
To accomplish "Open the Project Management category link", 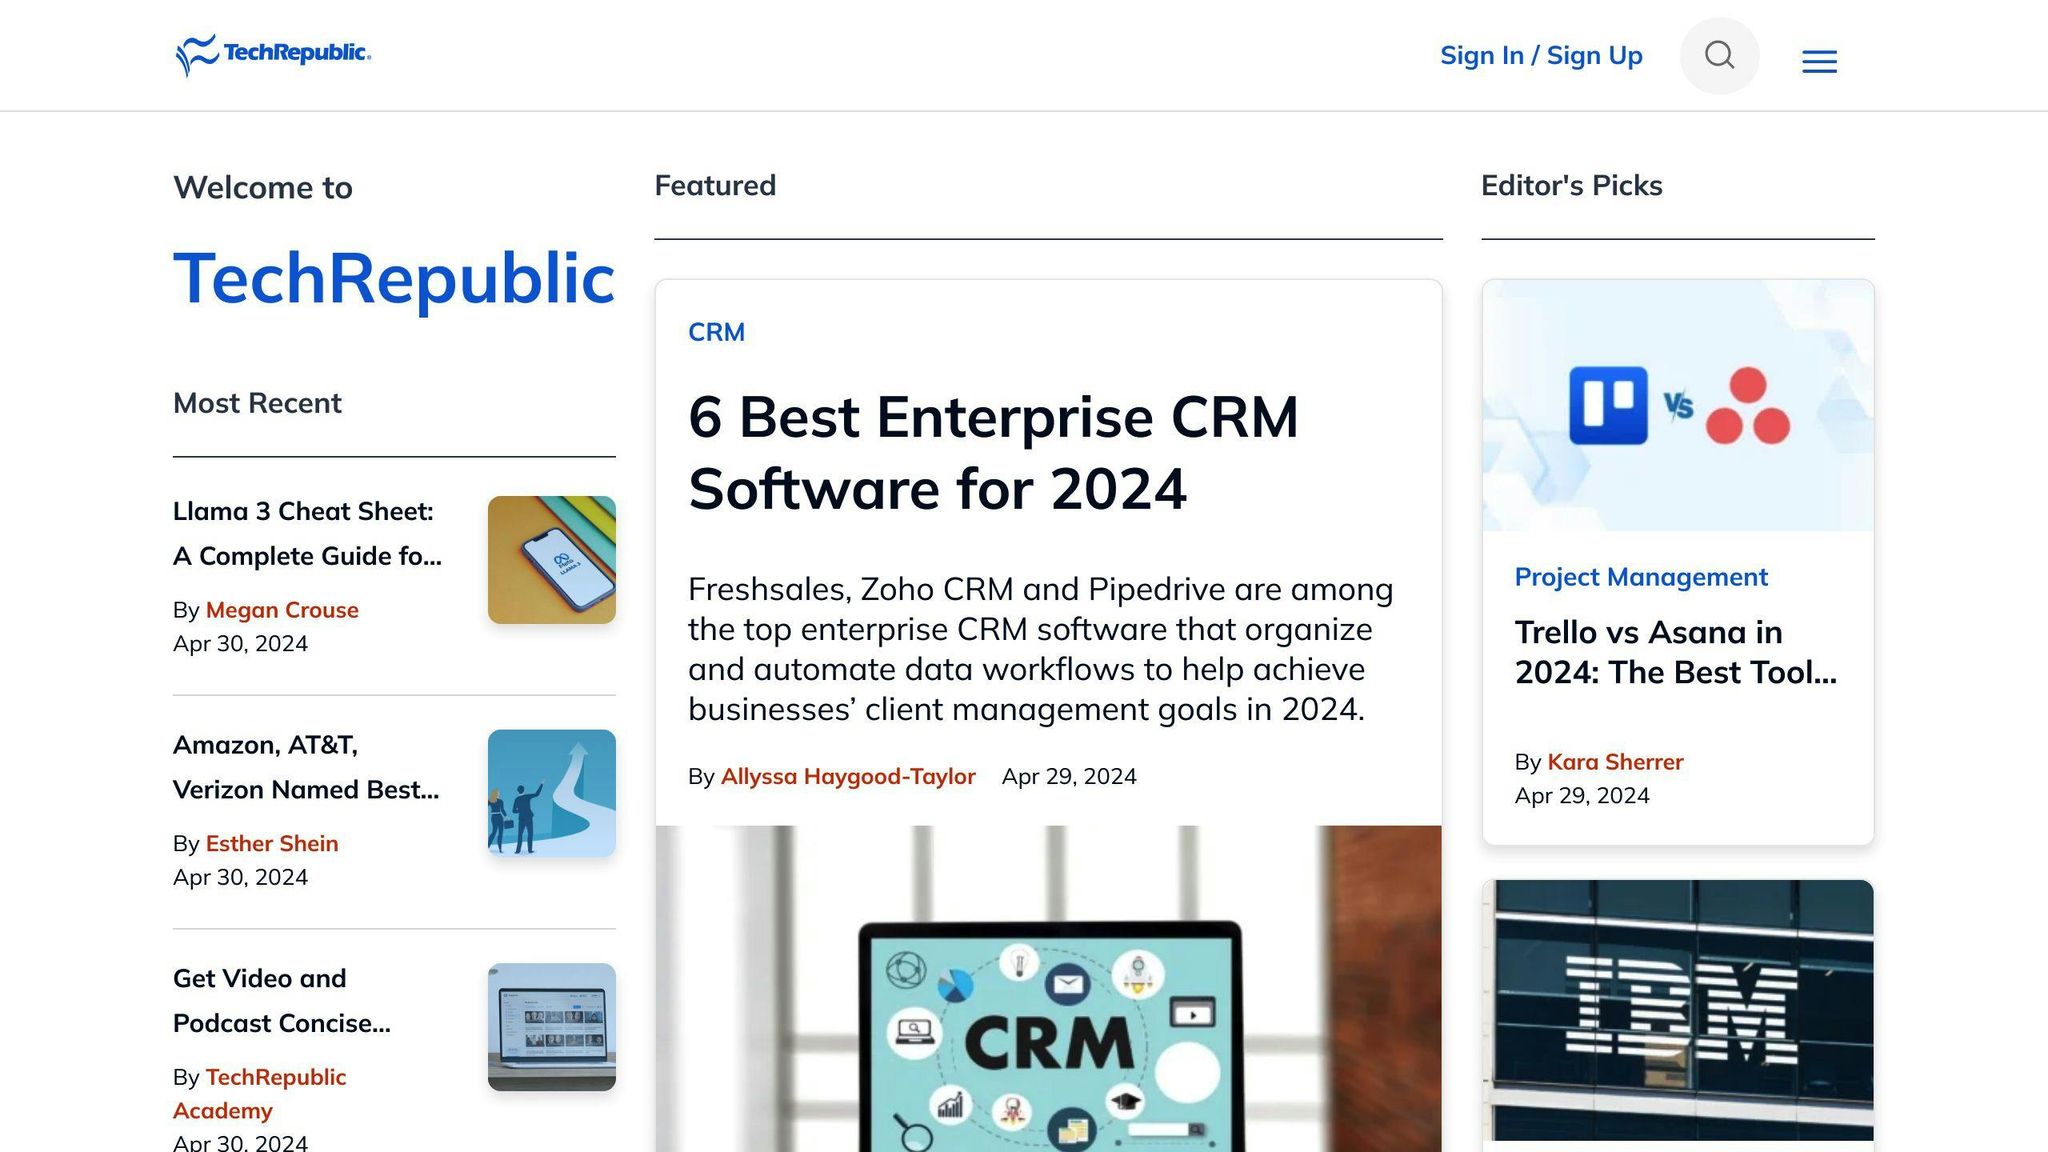I will 1640,577.
